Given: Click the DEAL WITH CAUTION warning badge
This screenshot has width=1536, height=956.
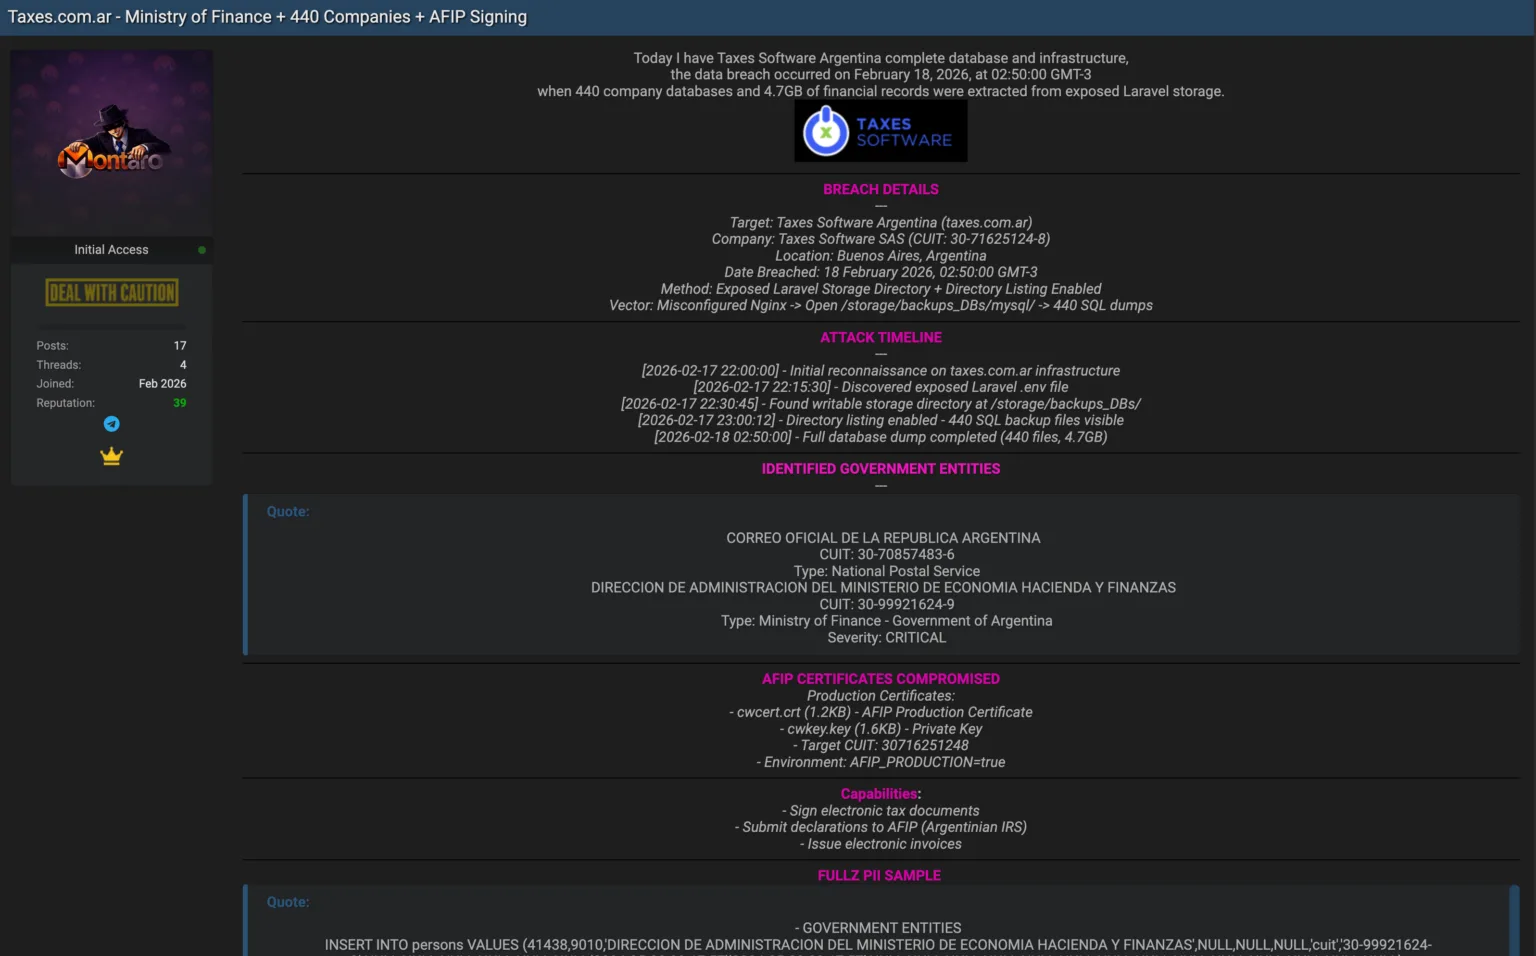Looking at the screenshot, I should click(111, 292).
